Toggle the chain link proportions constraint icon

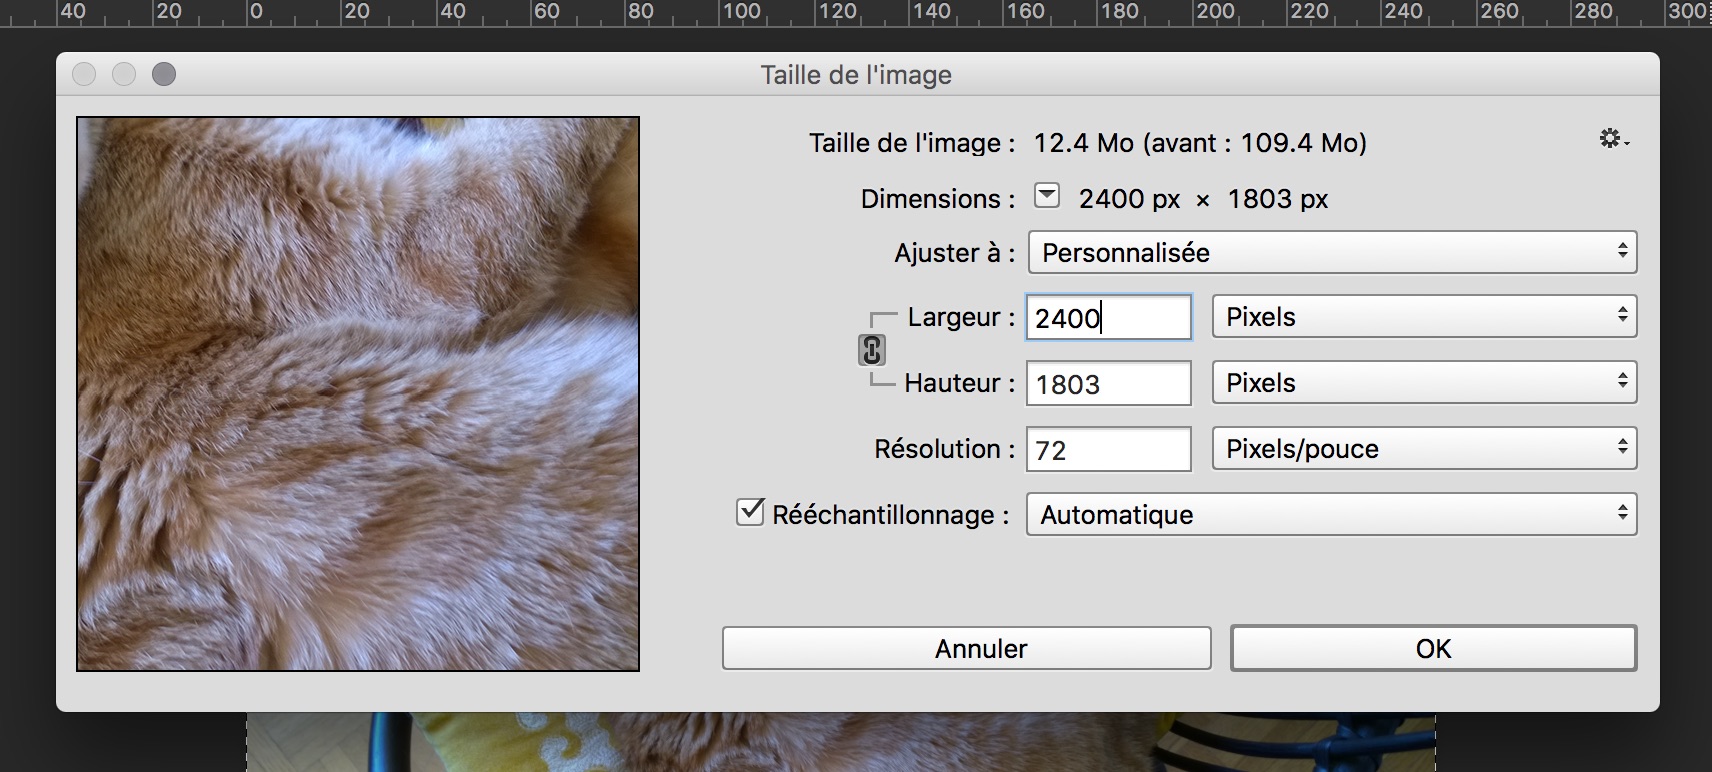[x=872, y=350]
